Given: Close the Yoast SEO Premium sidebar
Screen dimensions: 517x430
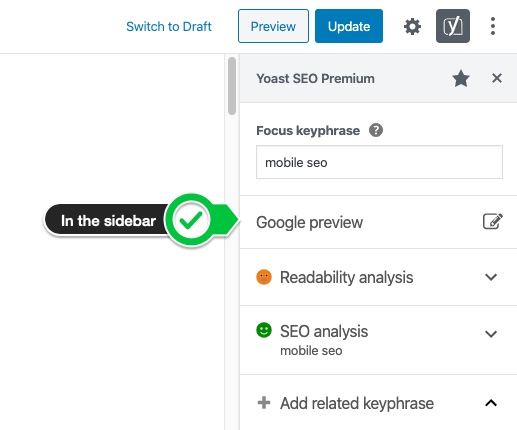Looking at the screenshot, I should (497, 78).
